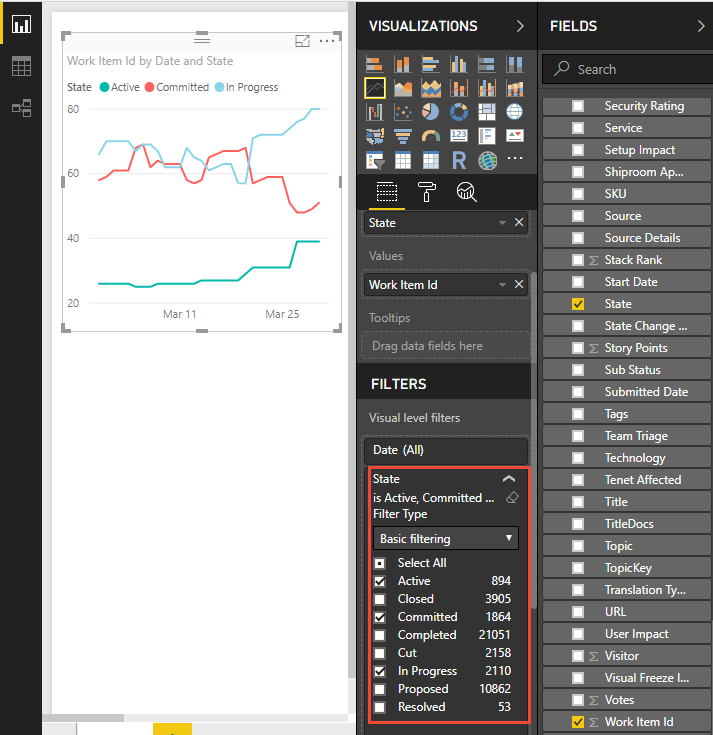Uncheck the State field checkbox
713x735 pixels.
578,304
